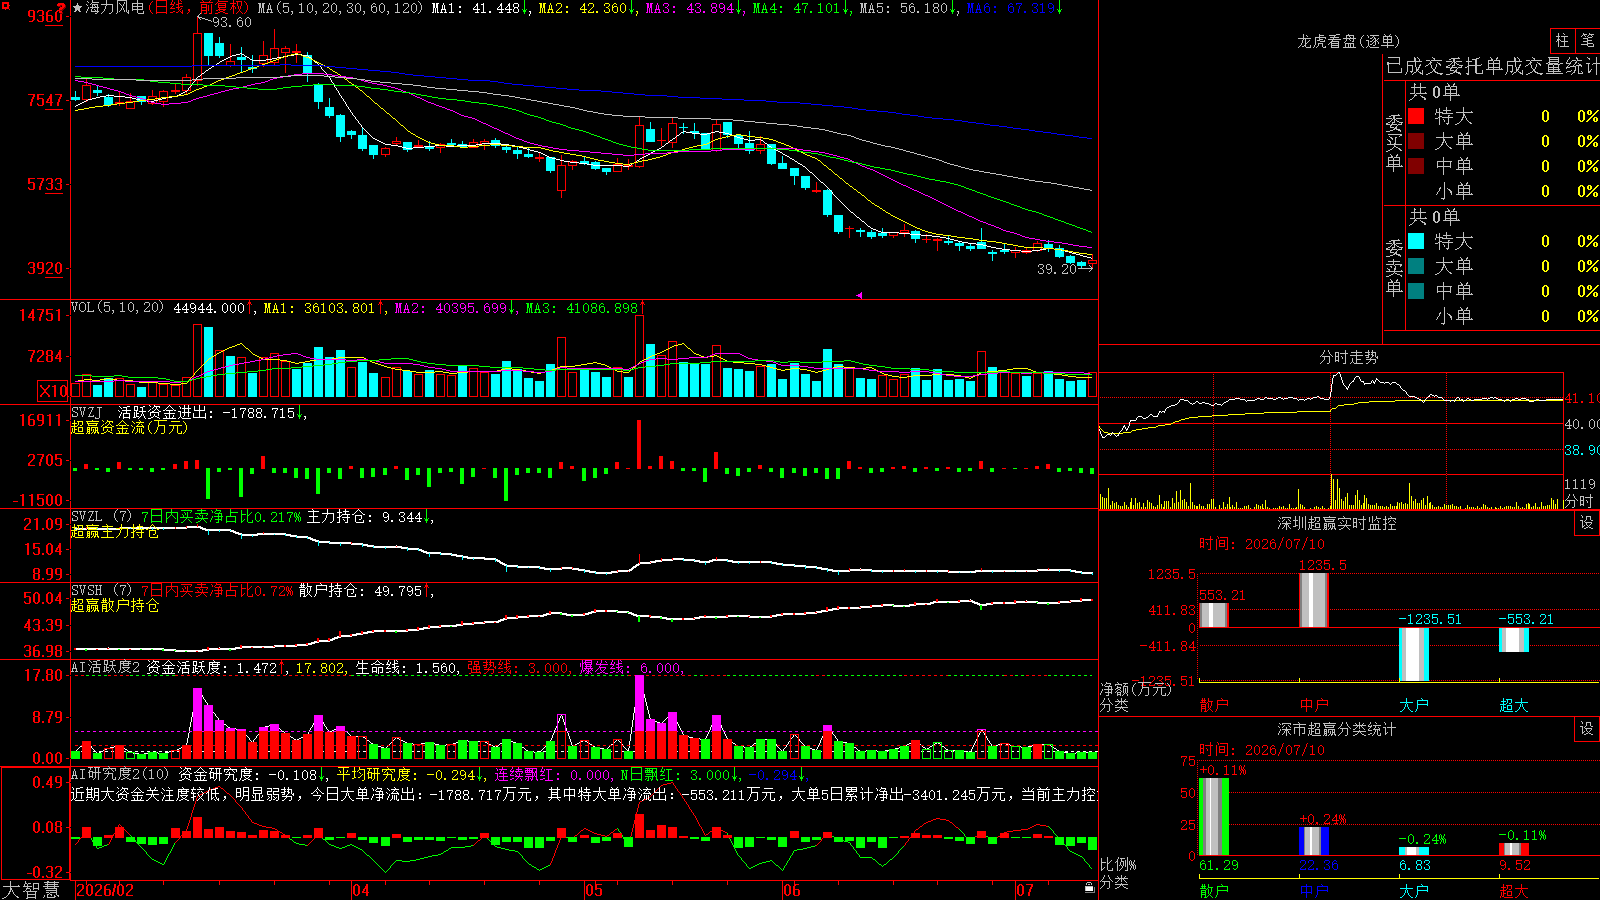
Task: Click the 大户 bar showing -1235.51
Action: click(1414, 654)
